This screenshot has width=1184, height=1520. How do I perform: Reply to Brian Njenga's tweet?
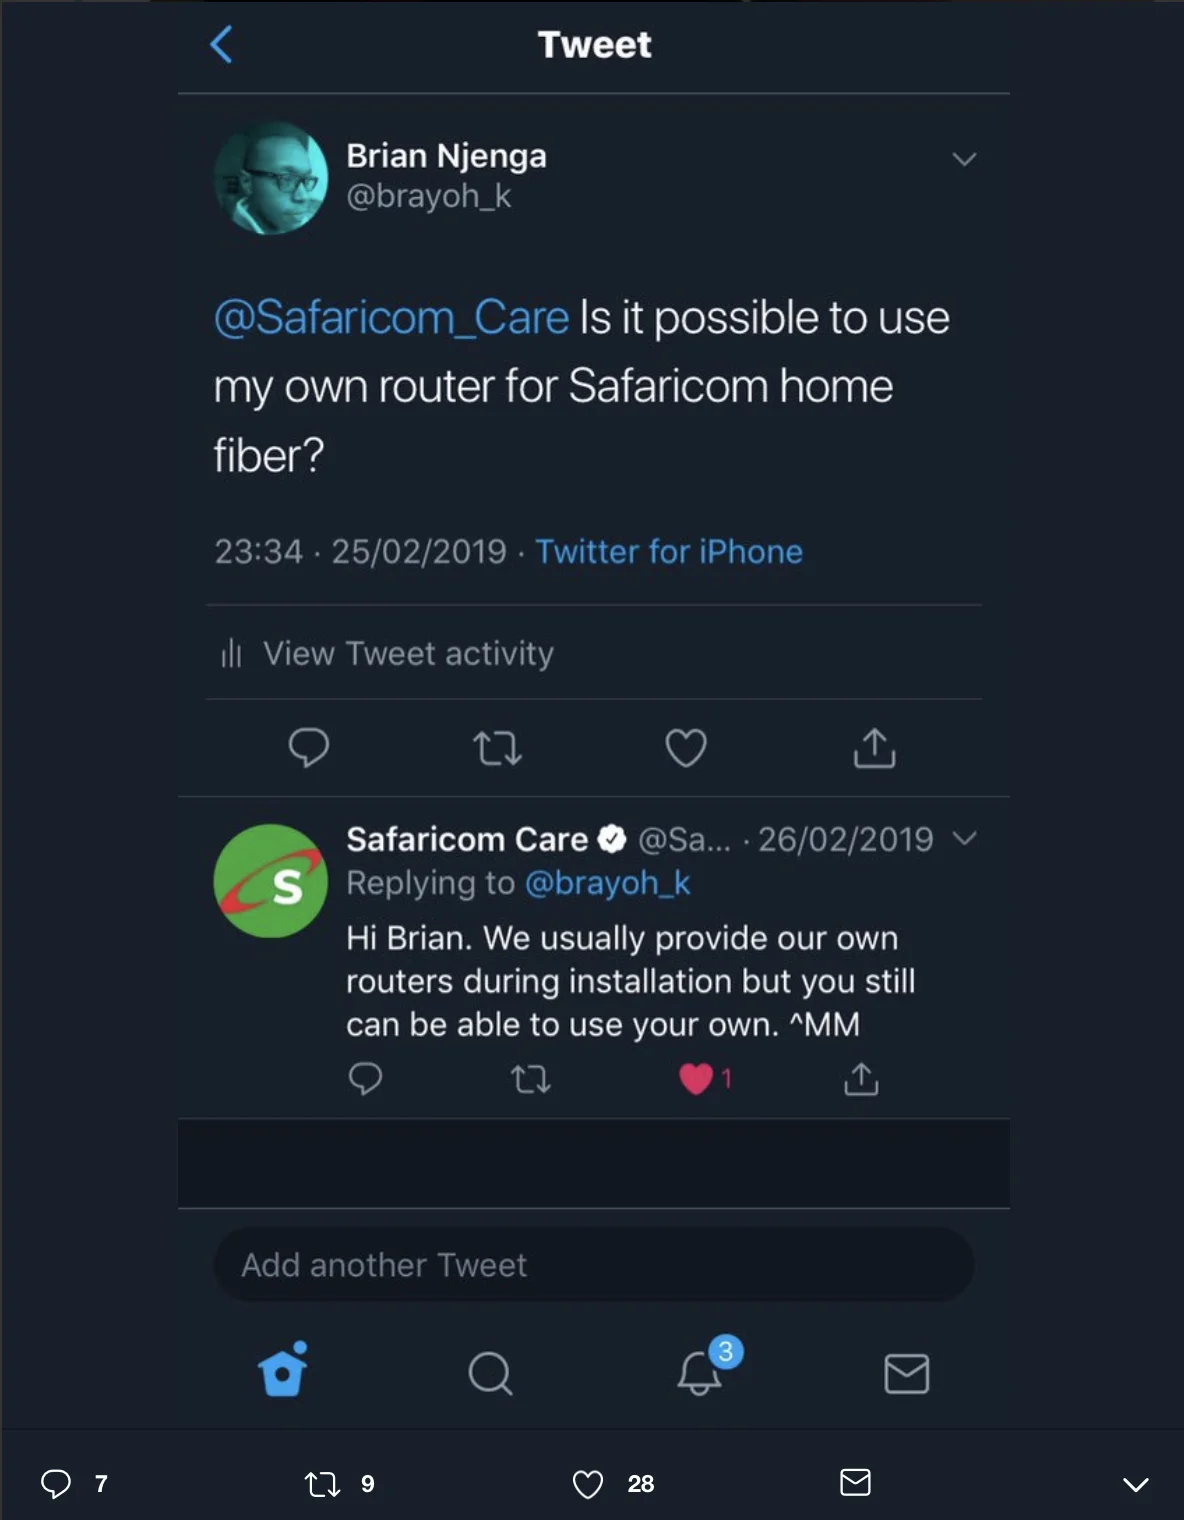308,747
